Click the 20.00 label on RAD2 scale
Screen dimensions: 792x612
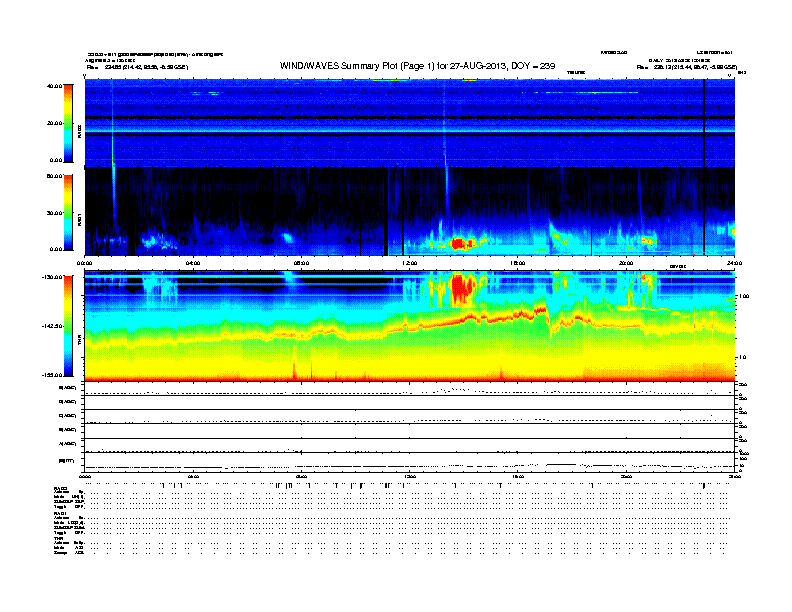coord(54,123)
